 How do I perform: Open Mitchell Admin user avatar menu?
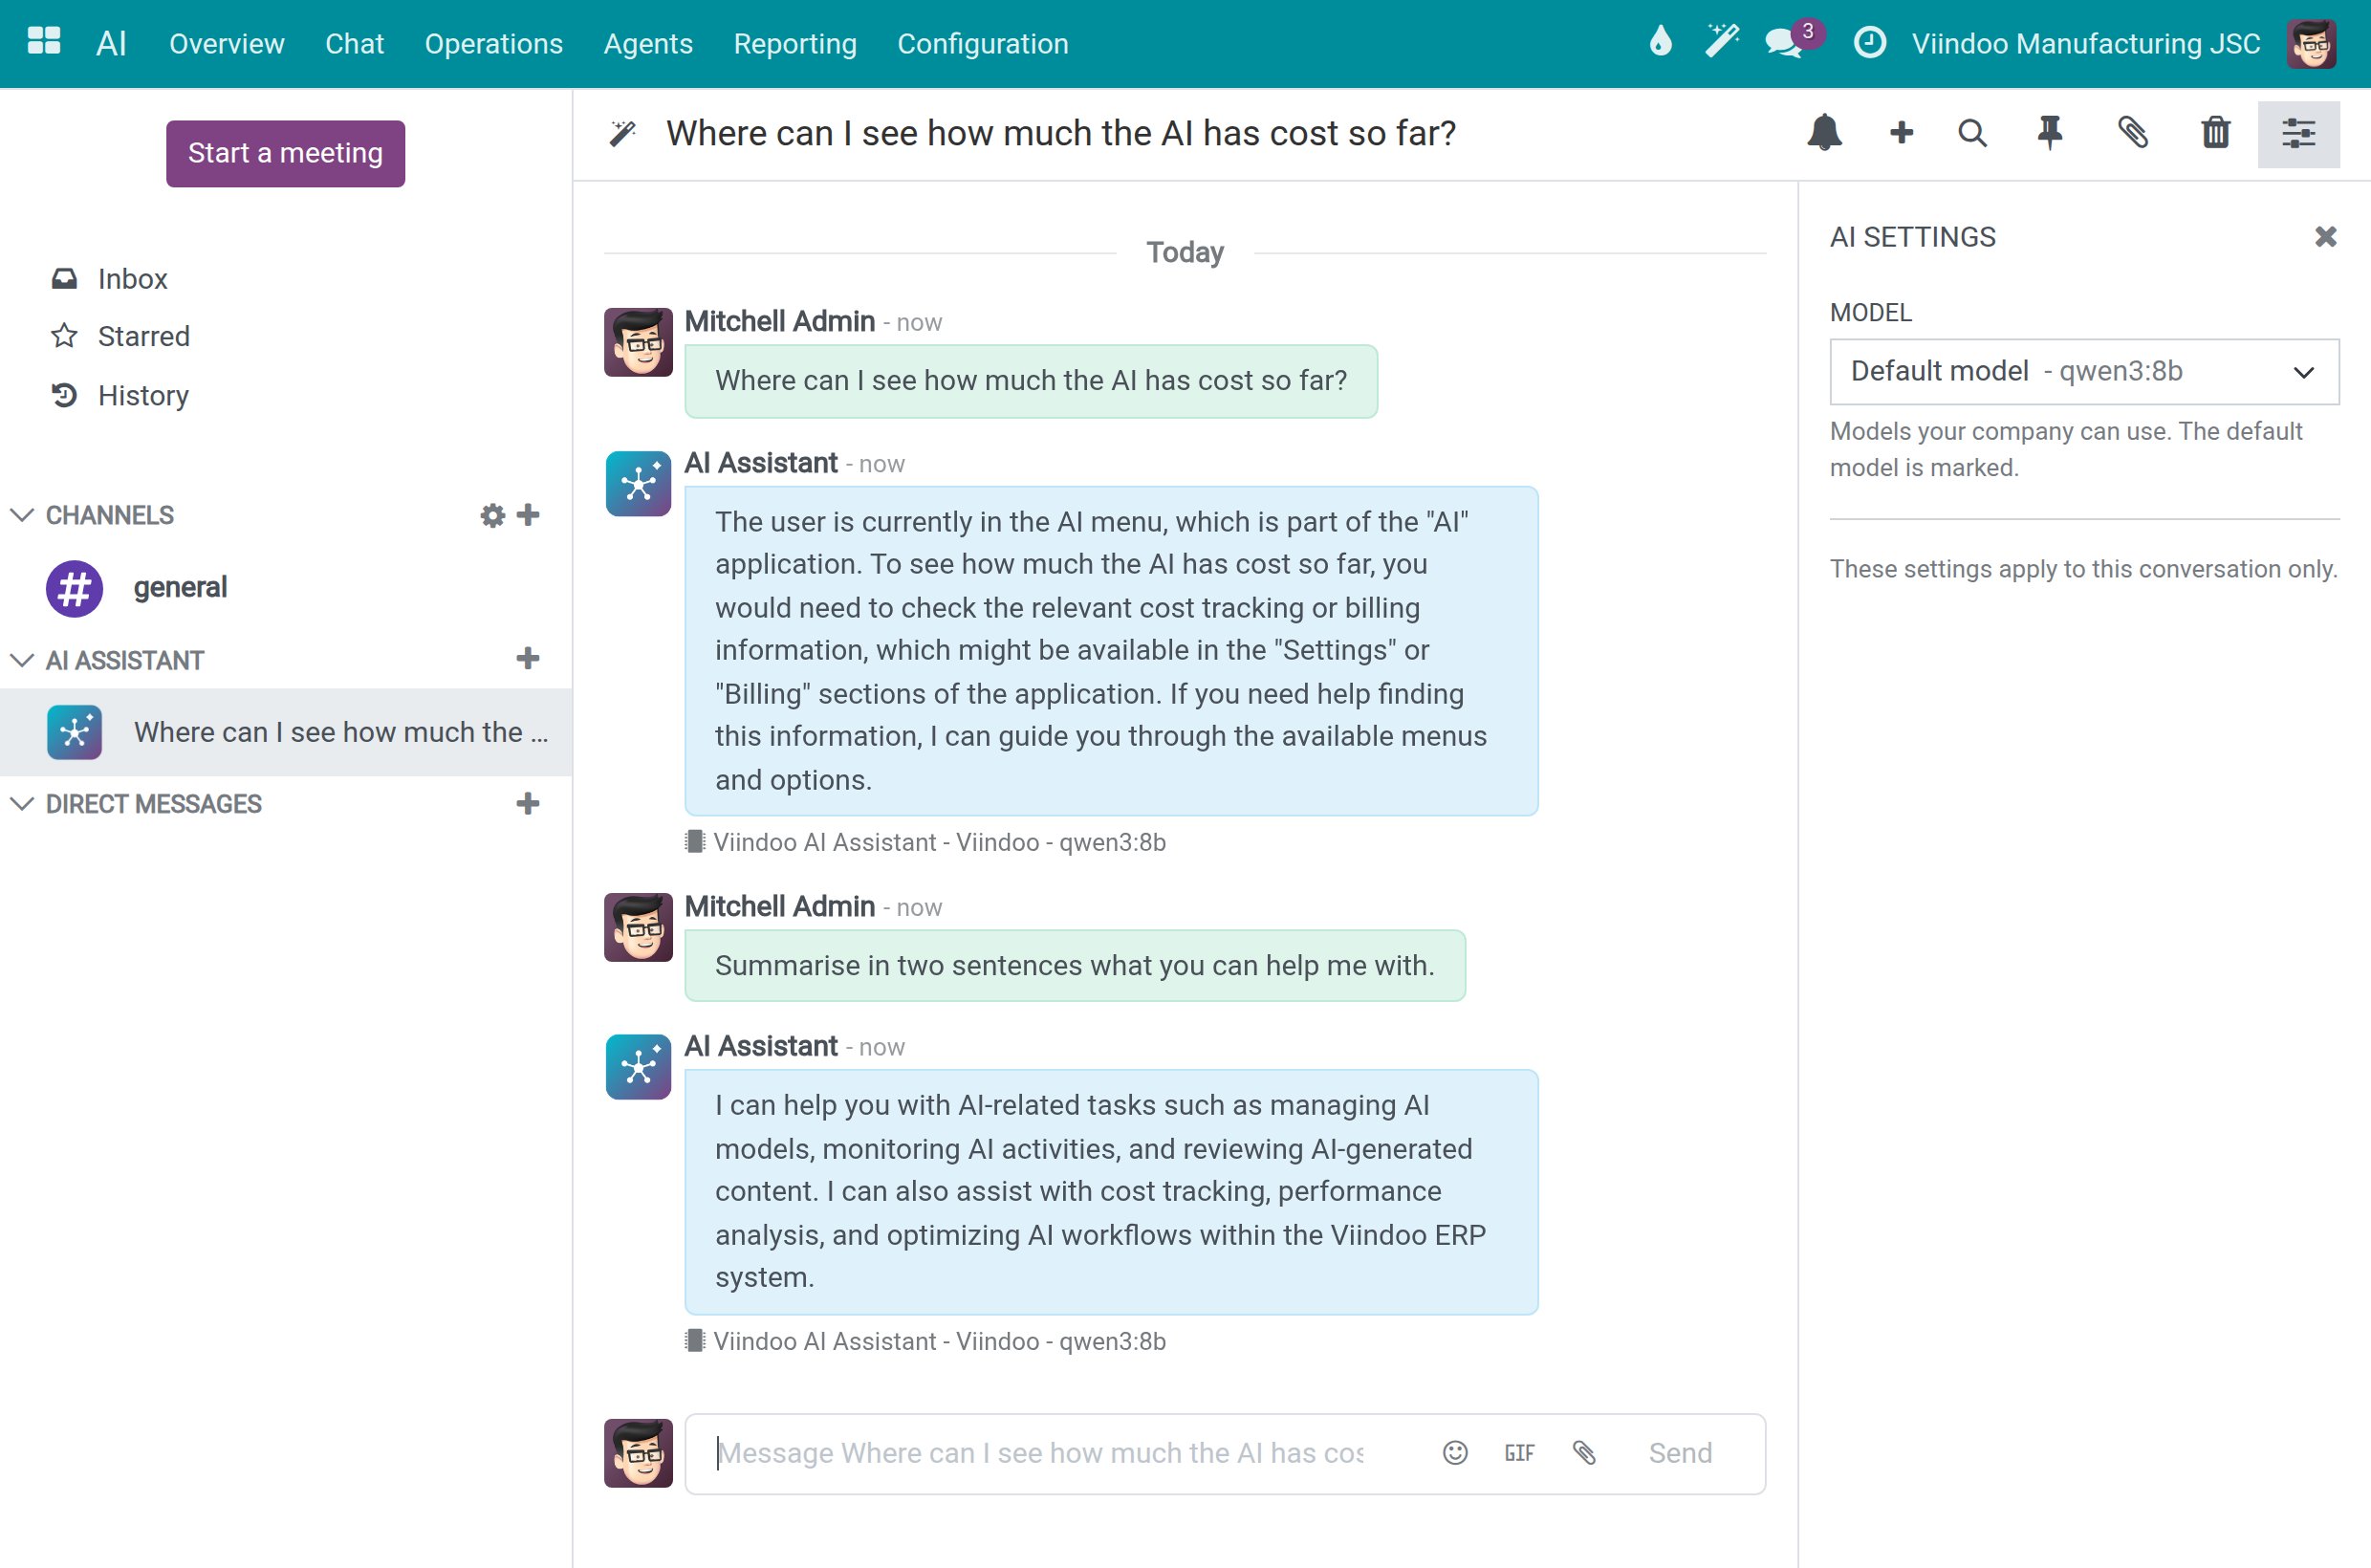[x=2311, y=44]
